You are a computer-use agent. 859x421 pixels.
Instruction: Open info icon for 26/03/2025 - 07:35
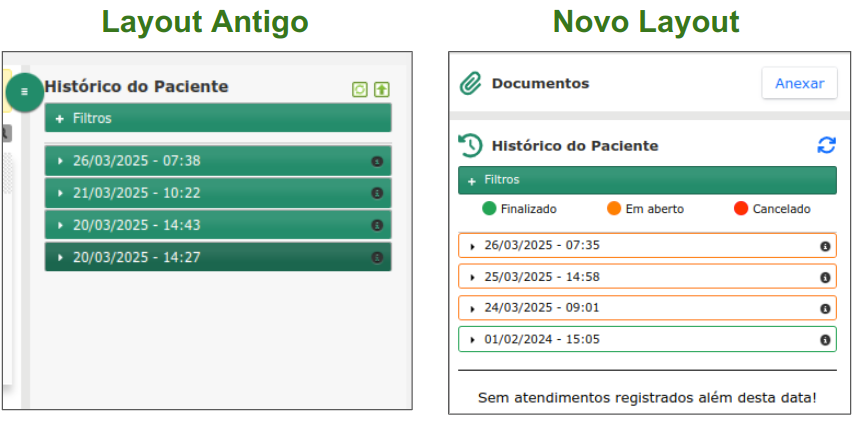825,247
